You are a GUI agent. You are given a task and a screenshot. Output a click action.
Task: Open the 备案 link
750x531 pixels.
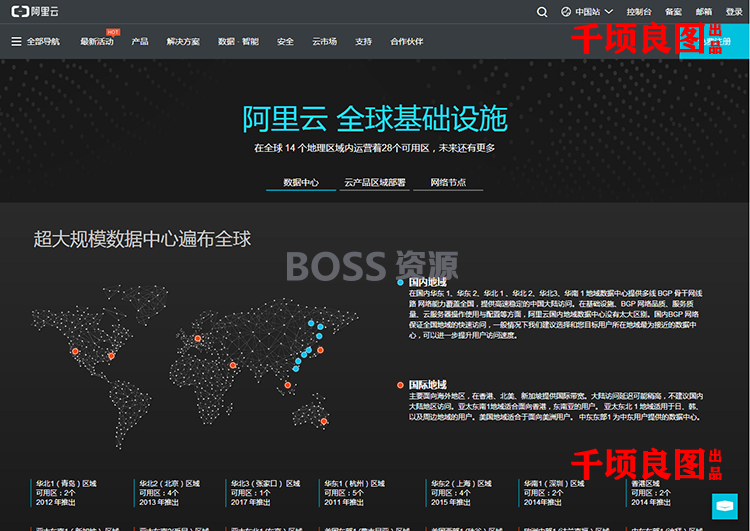click(673, 12)
